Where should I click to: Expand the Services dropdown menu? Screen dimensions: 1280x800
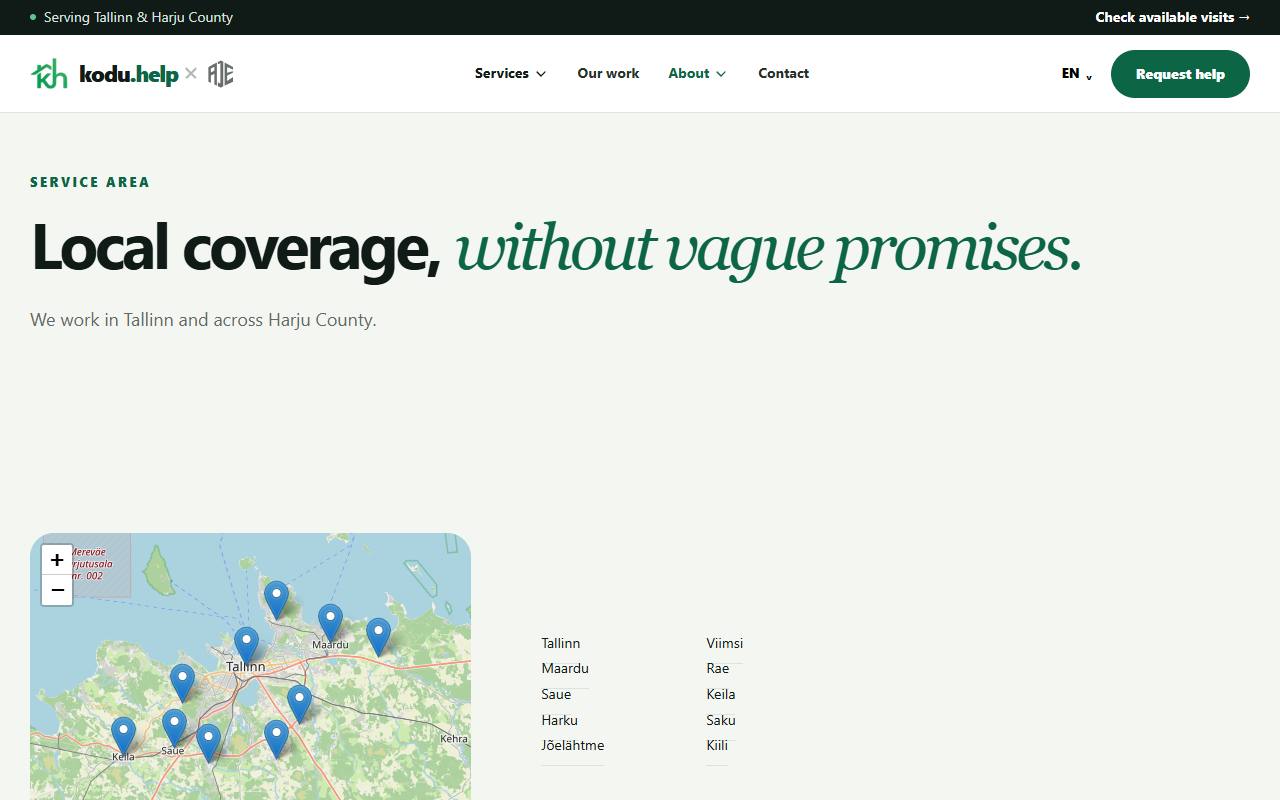[x=510, y=73]
